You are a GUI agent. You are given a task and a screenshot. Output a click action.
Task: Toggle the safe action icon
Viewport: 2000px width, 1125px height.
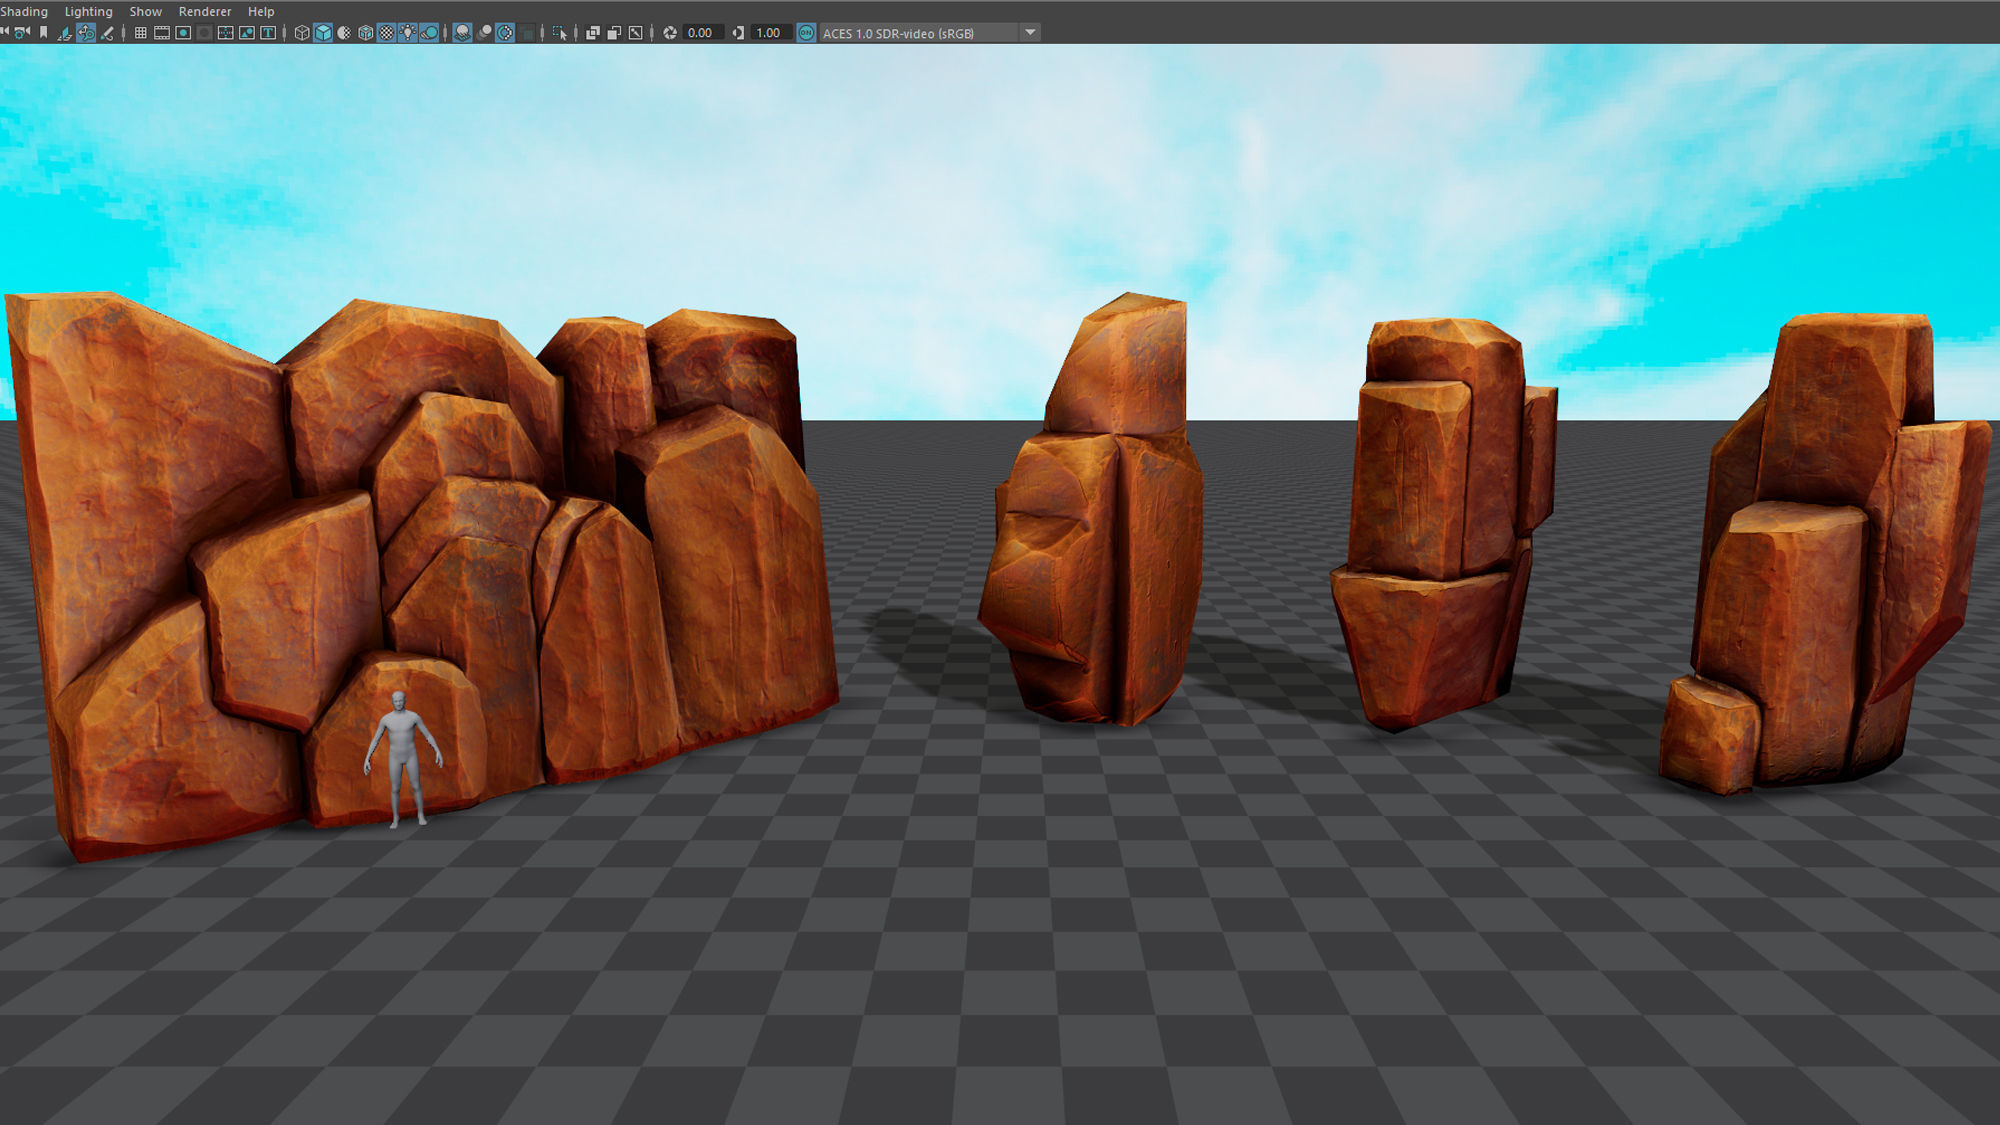247,33
